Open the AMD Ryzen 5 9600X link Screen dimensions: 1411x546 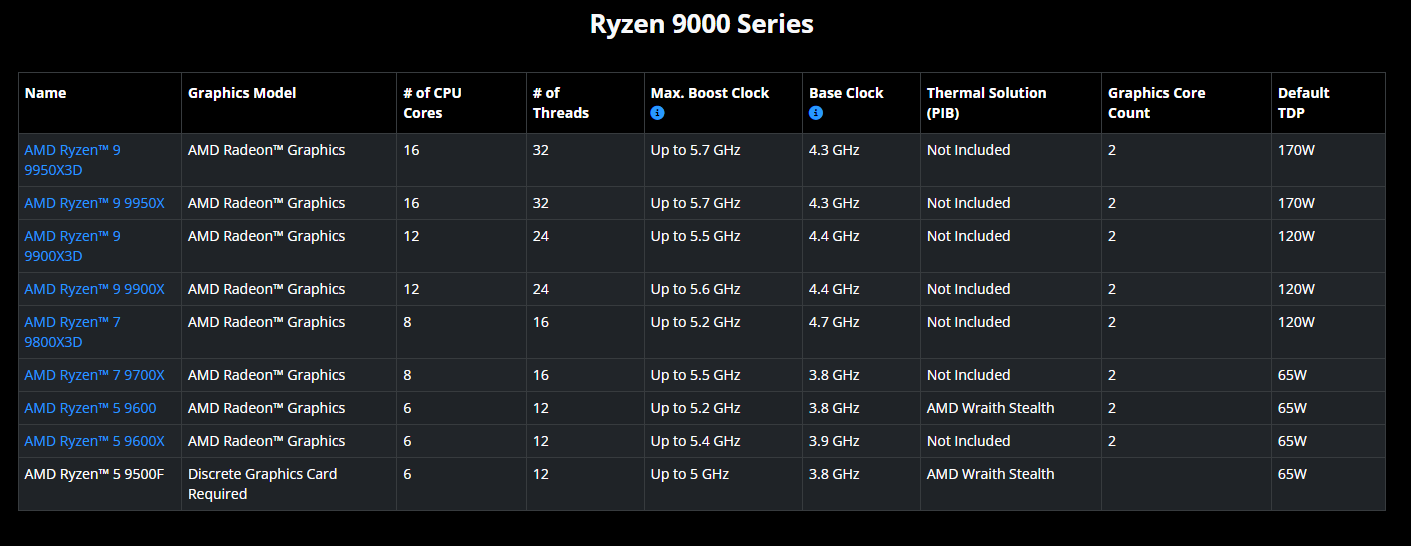coord(94,441)
